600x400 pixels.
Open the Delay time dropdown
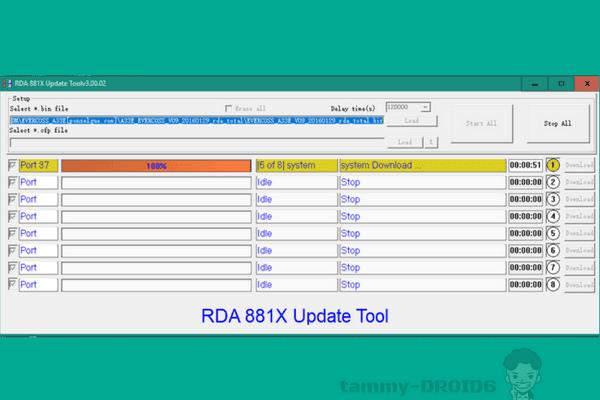[425, 107]
